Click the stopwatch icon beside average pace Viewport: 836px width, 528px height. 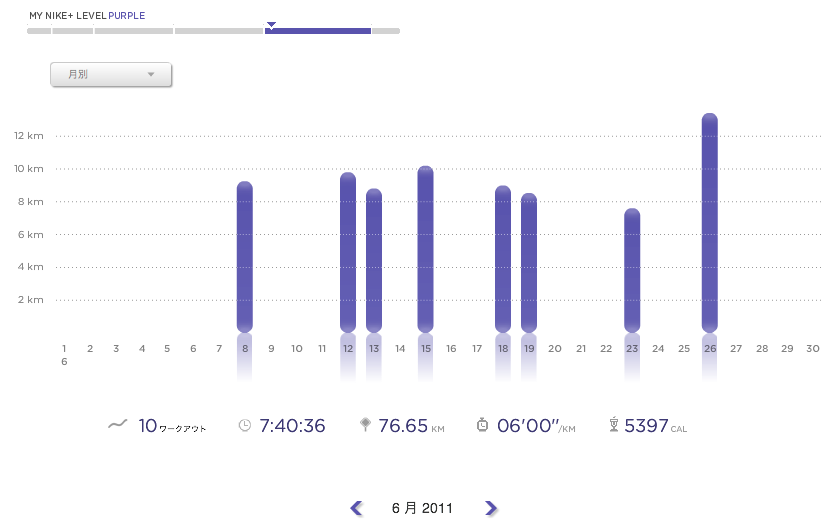tap(482, 425)
